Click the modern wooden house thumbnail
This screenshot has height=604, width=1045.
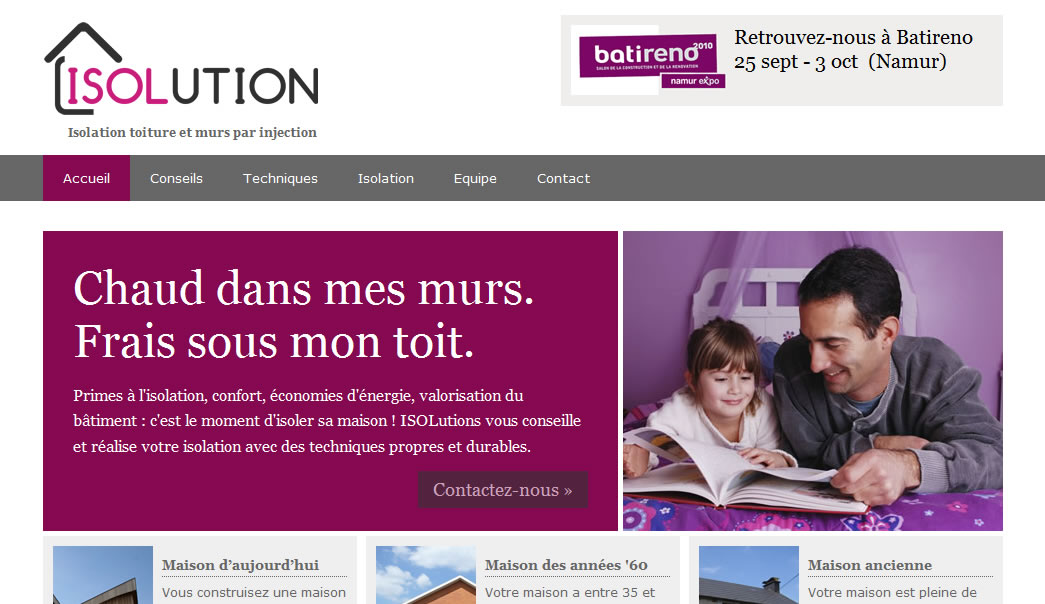click(103, 575)
